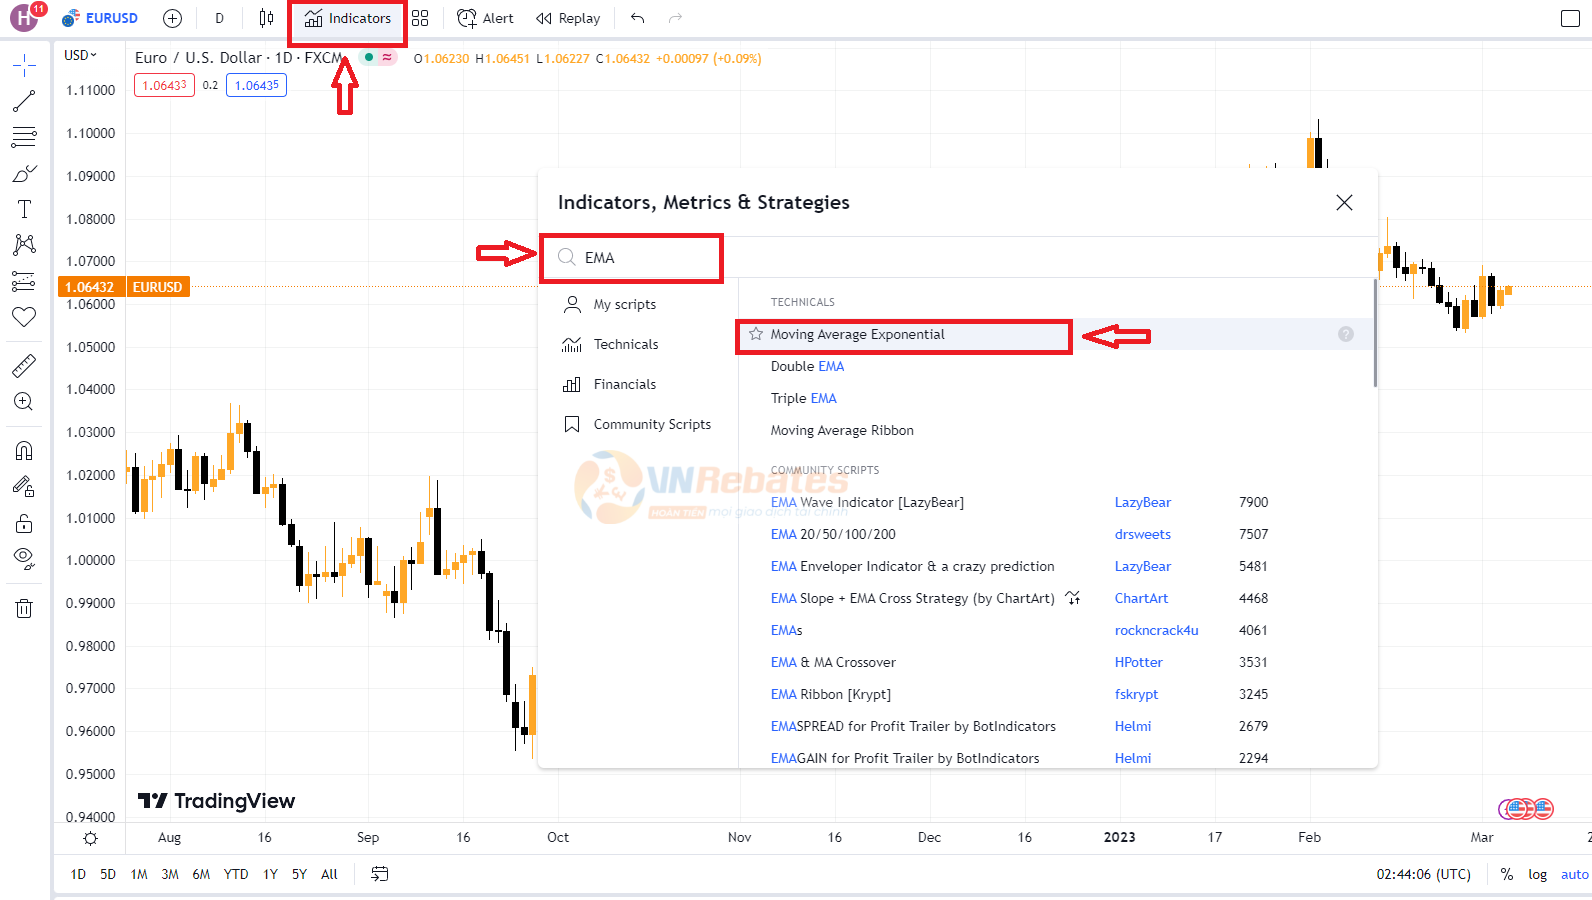Start bar Replay mode
1592x900 pixels.
pos(568,18)
